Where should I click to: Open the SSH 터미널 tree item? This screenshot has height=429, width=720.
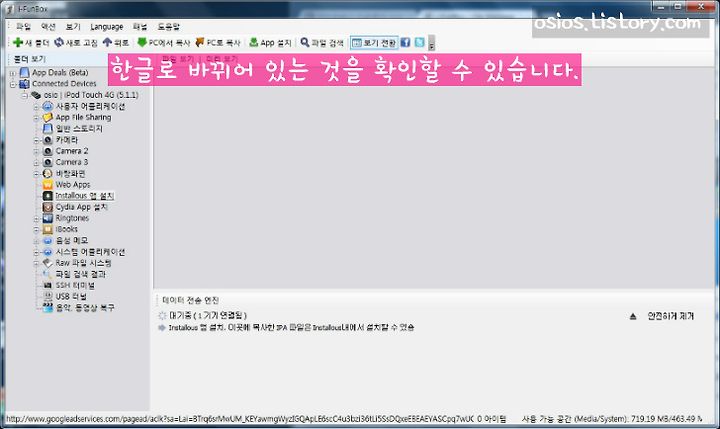pyautogui.click(x=75, y=285)
